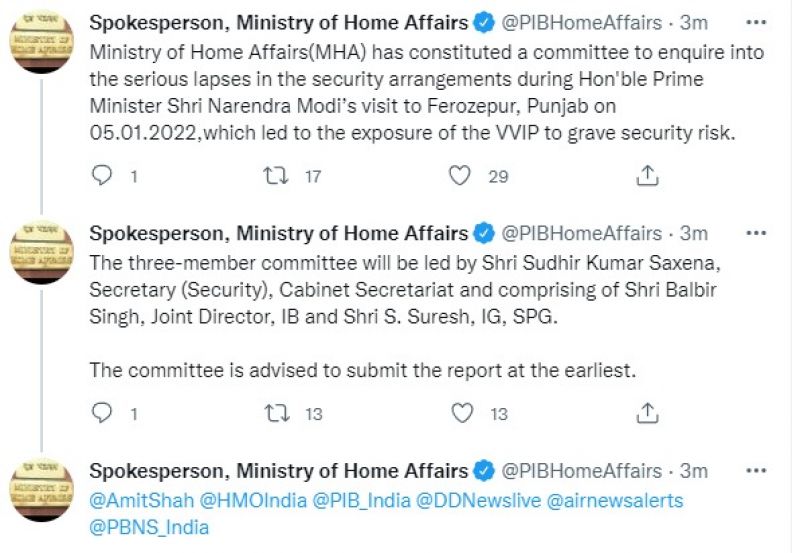The width and height of the screenshot is (800, 553).
Task: Reply to the three-member committee tweet
Action: (102, 412)
